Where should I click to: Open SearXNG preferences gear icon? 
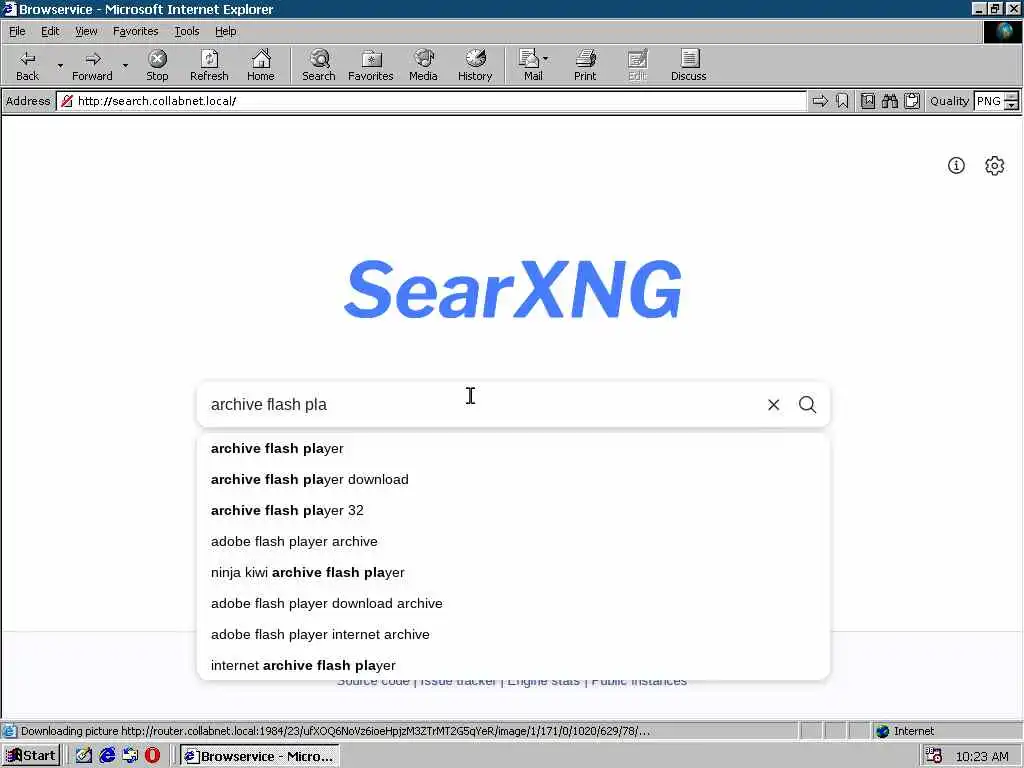994,165
